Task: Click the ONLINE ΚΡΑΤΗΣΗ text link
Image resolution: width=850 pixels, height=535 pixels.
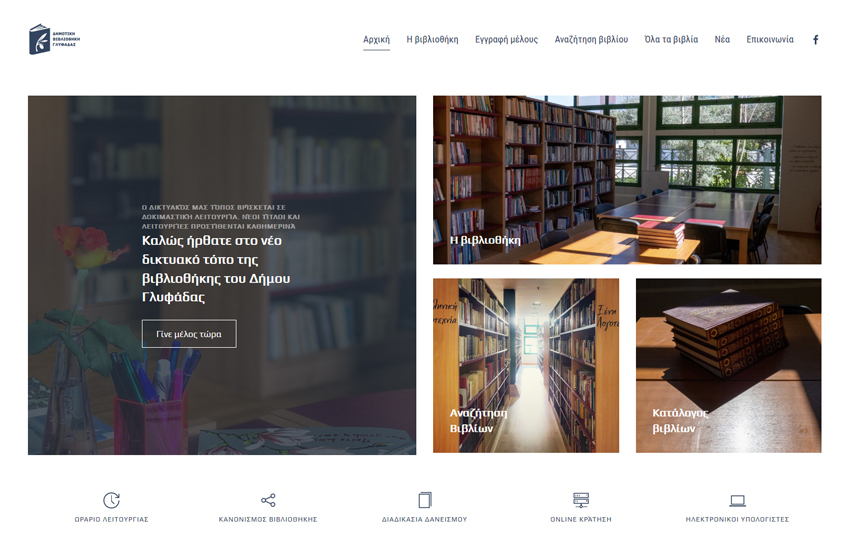Action: coord(581,519)
